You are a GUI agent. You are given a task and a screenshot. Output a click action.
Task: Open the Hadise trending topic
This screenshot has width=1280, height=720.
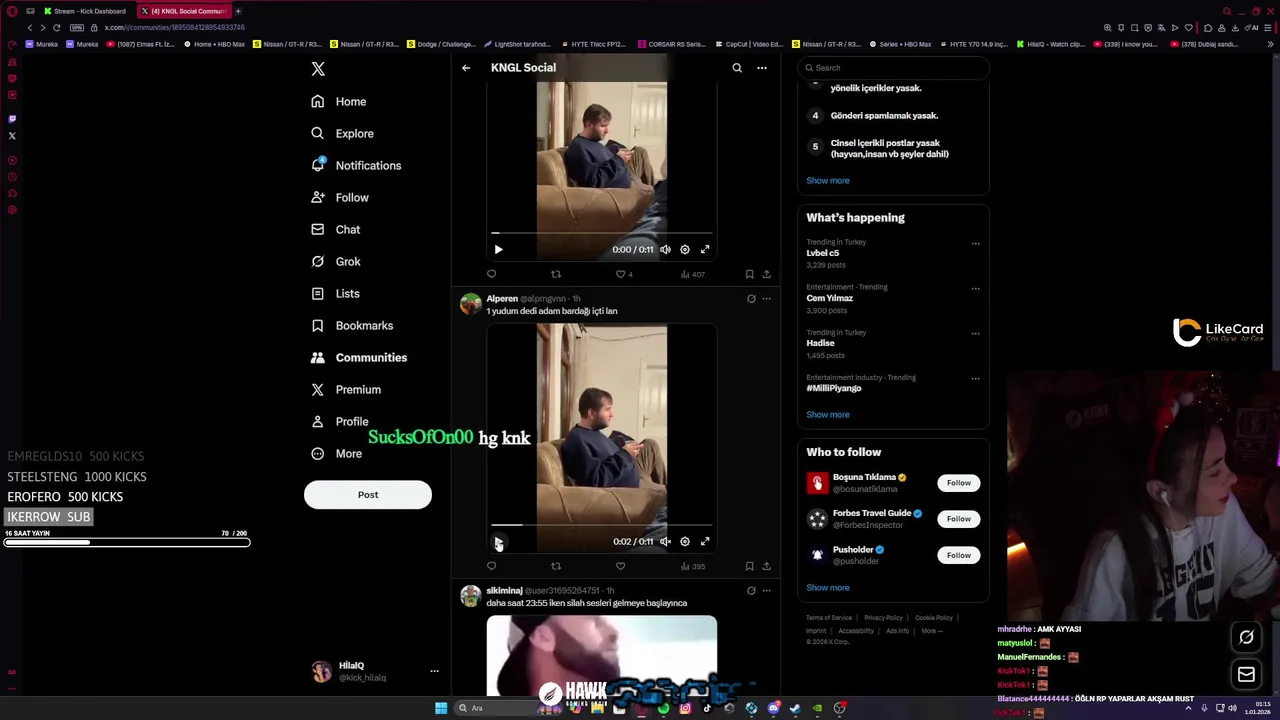coord(821,343)
